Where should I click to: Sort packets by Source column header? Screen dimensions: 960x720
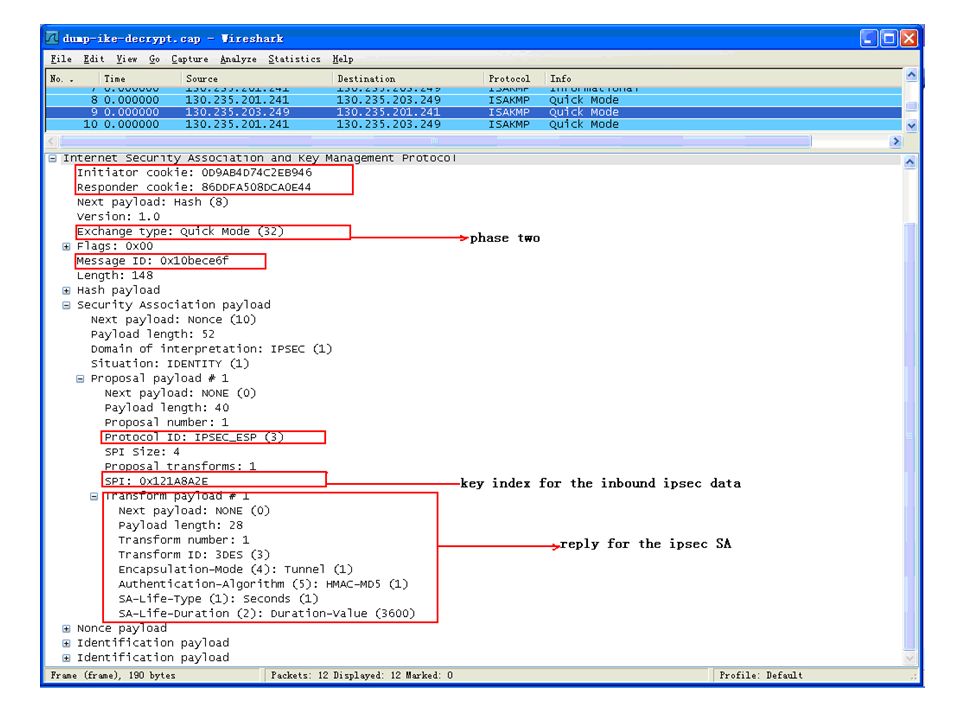pos(257,78)
